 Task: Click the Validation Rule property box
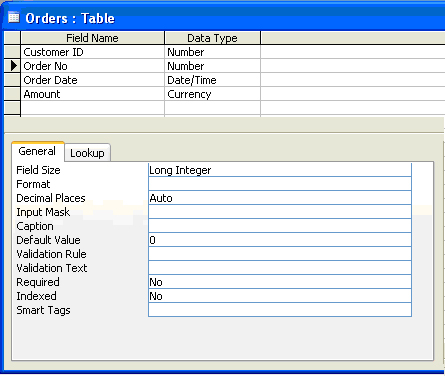pos(280,254)
